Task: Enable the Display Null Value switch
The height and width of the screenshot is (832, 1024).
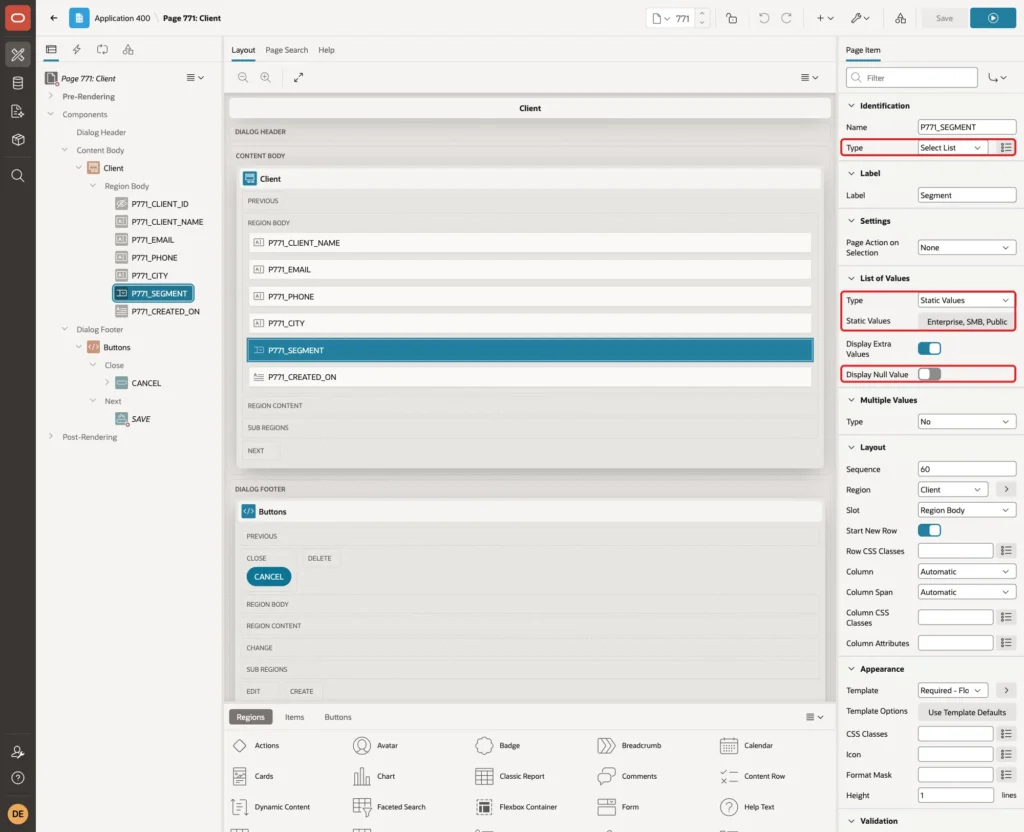Action: [x=929, y=374]
